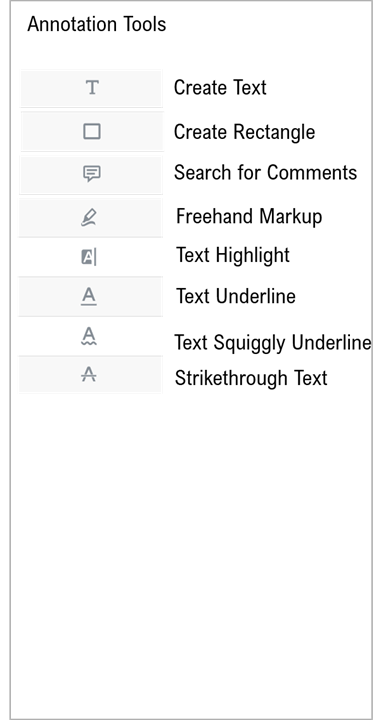This screenshot has width=374, height=720.
Task: Click the Strikethrough Text crossed-A icon
Action: pos(89,375)
